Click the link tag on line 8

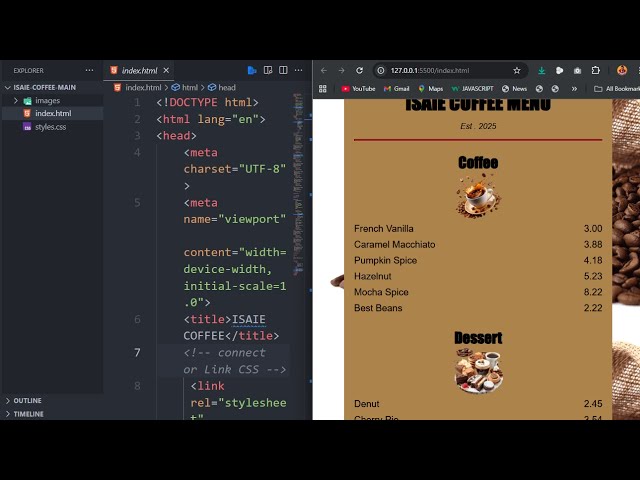click(207, 386)
